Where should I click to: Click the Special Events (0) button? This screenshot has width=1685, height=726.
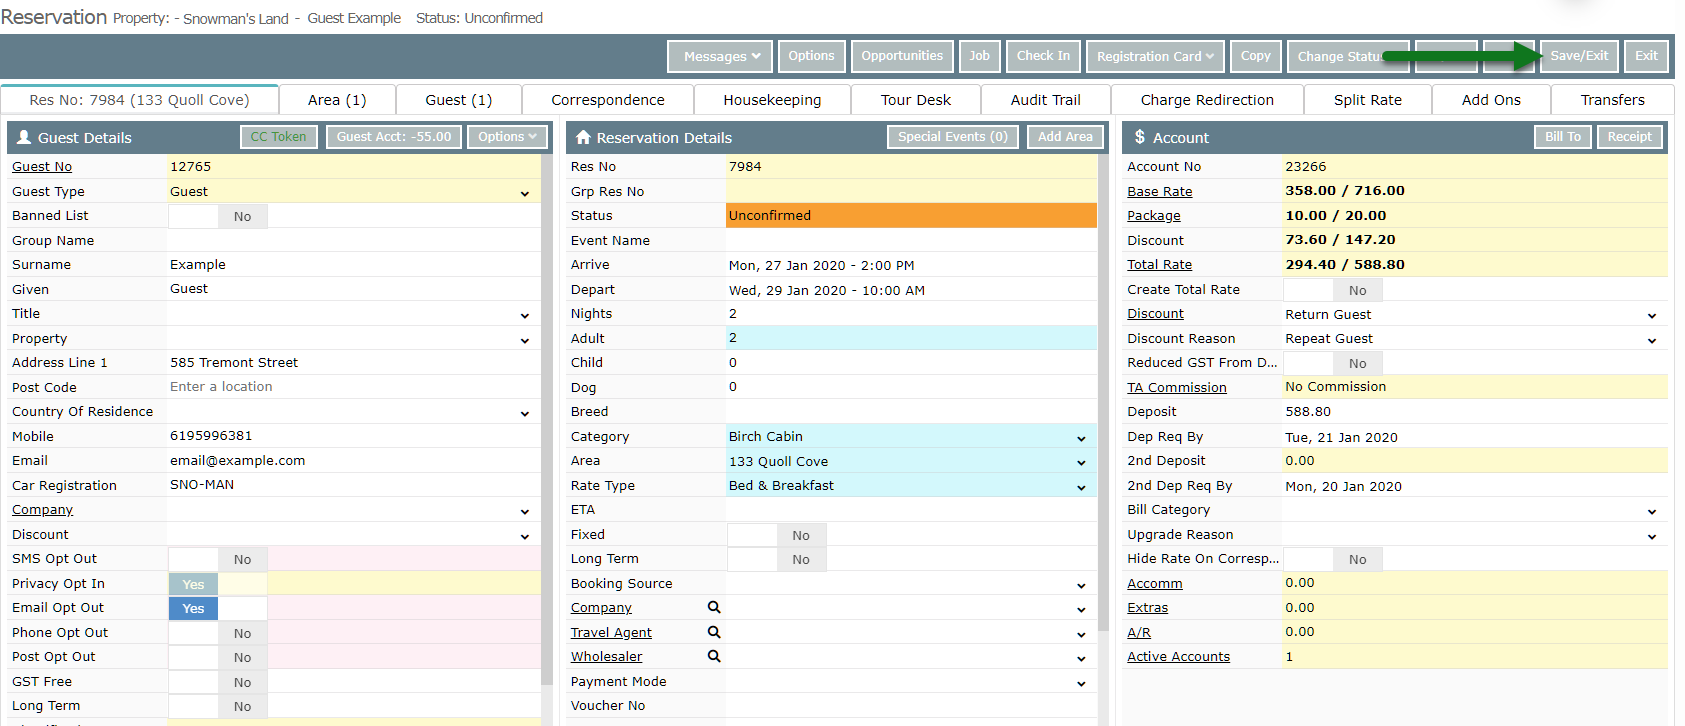click(x=952, y=137)
